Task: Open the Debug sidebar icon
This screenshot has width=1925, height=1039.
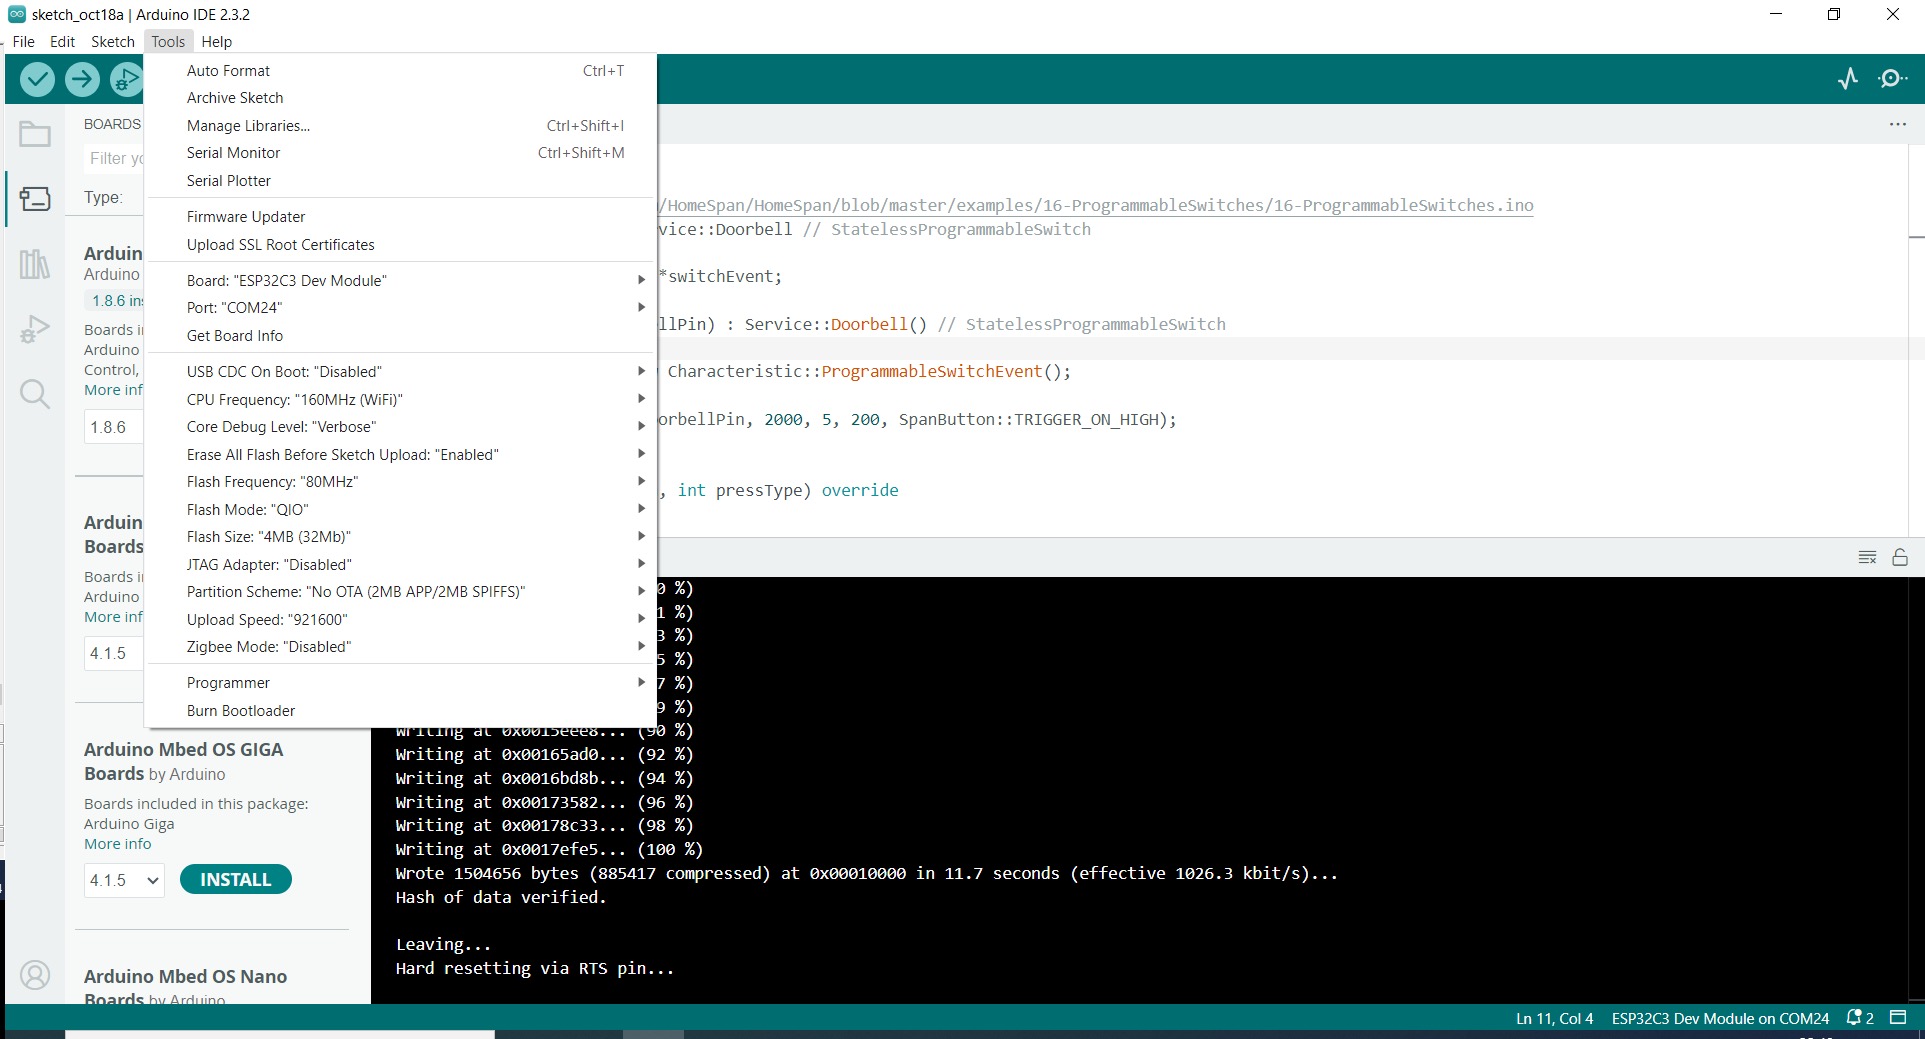Action: (x=35, y=329)
